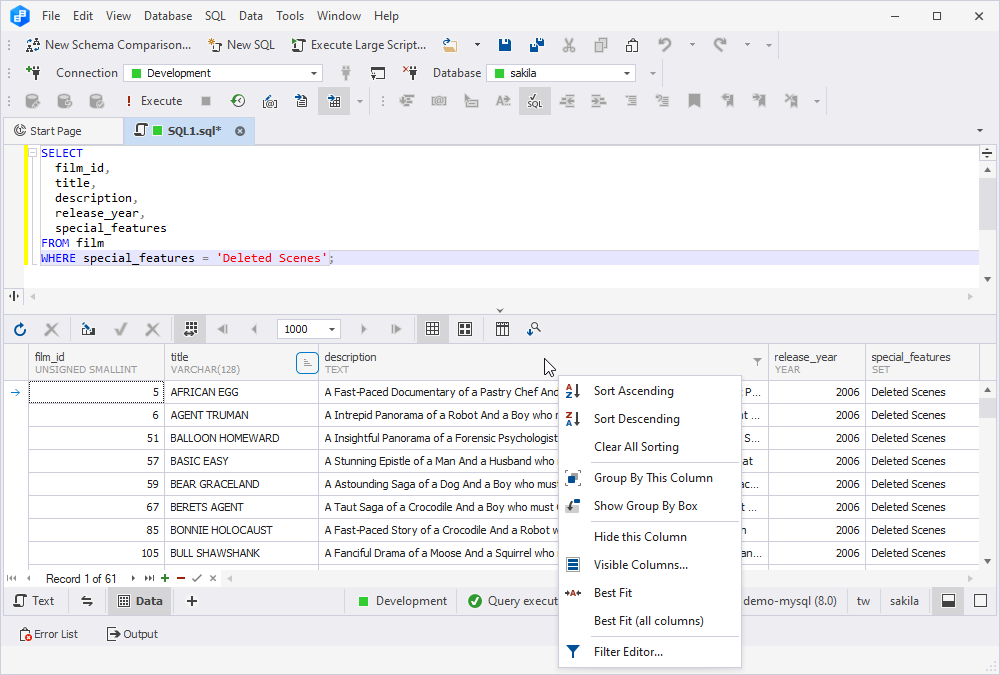1000x675 pixels.
Task: Jump to last record in record navigator
Action: 149,578
